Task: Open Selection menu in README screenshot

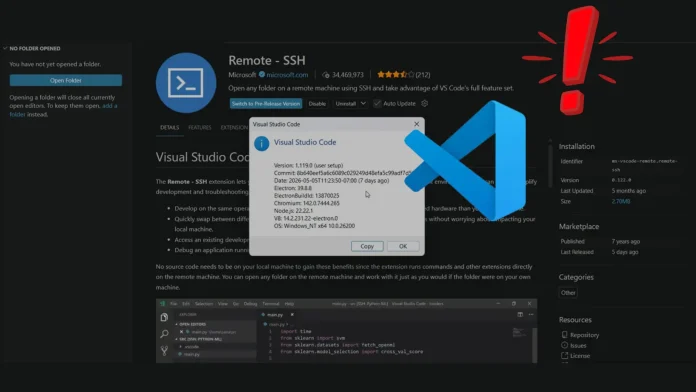Action: click(x=204, y=304)
